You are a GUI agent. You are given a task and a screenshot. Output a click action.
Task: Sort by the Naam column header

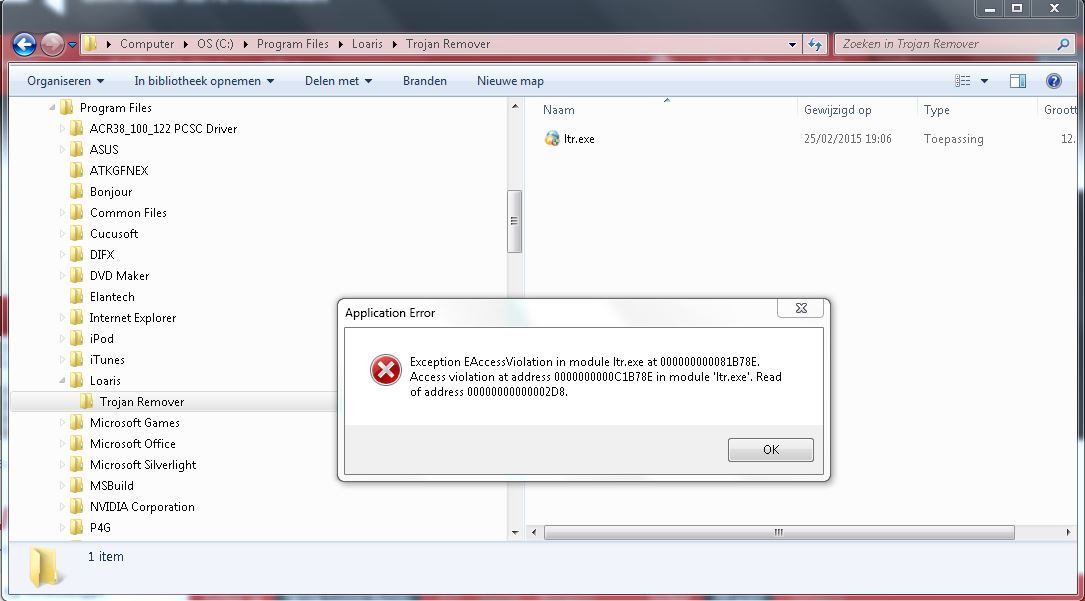point(558,110)
